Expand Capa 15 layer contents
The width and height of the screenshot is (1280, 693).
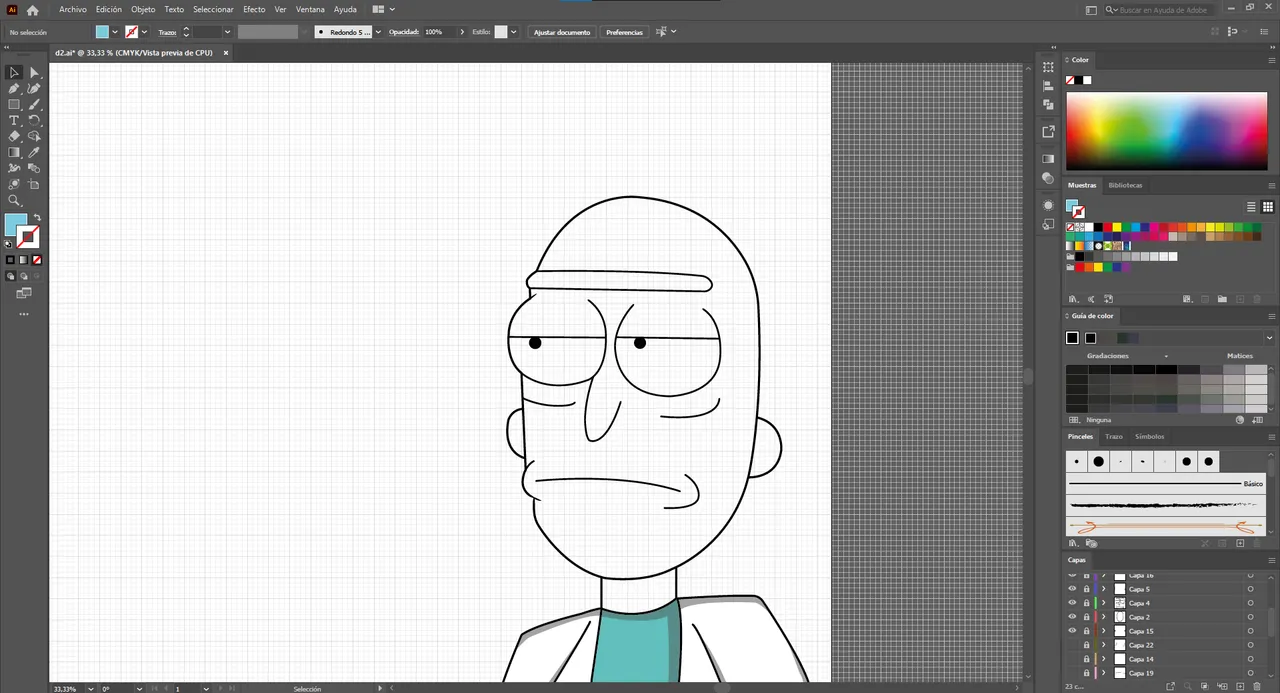click(1105, 631)
